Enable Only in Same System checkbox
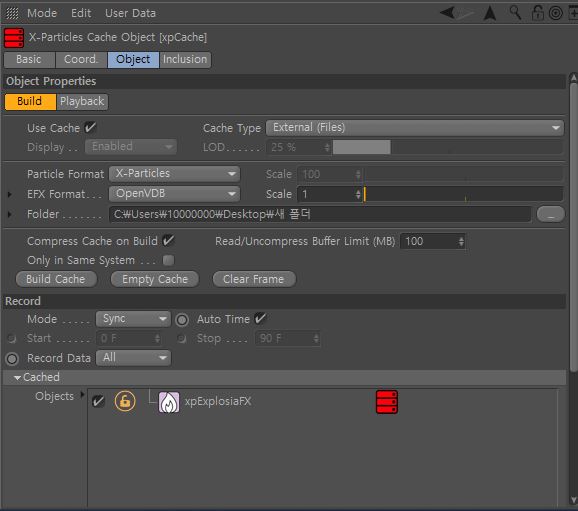 coord(168,260)
